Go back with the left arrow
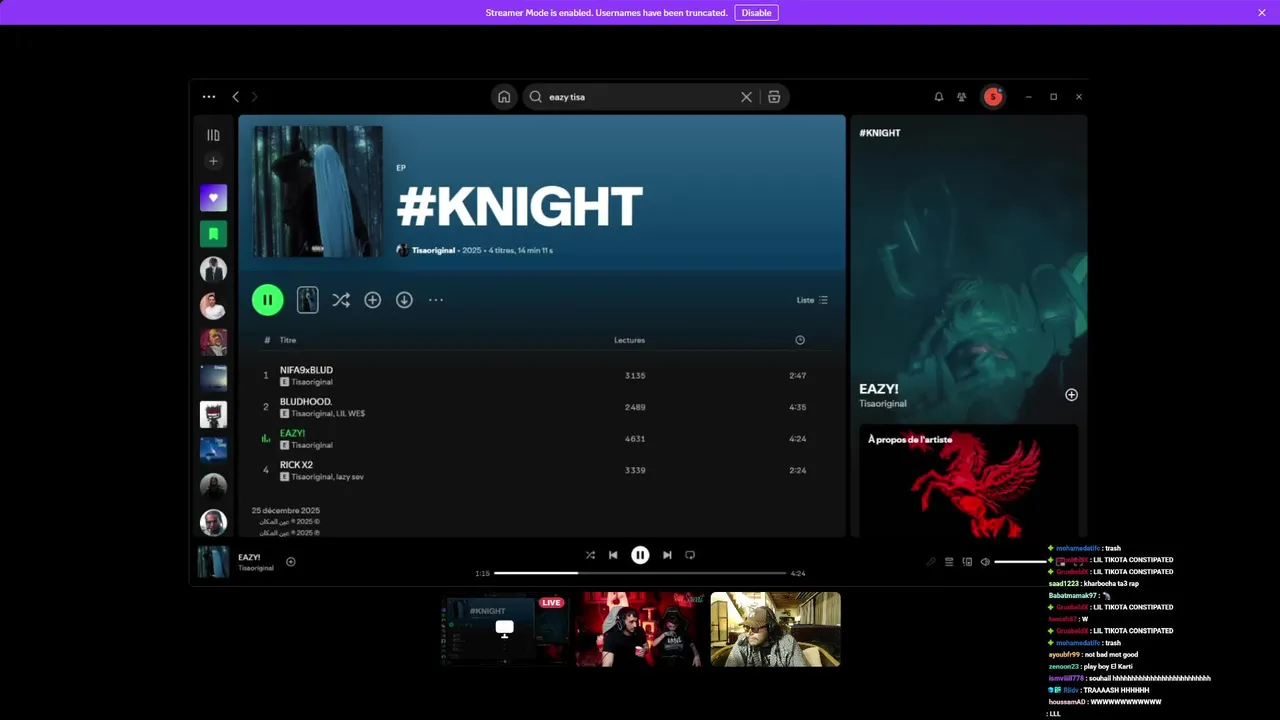 click(235, 97)
